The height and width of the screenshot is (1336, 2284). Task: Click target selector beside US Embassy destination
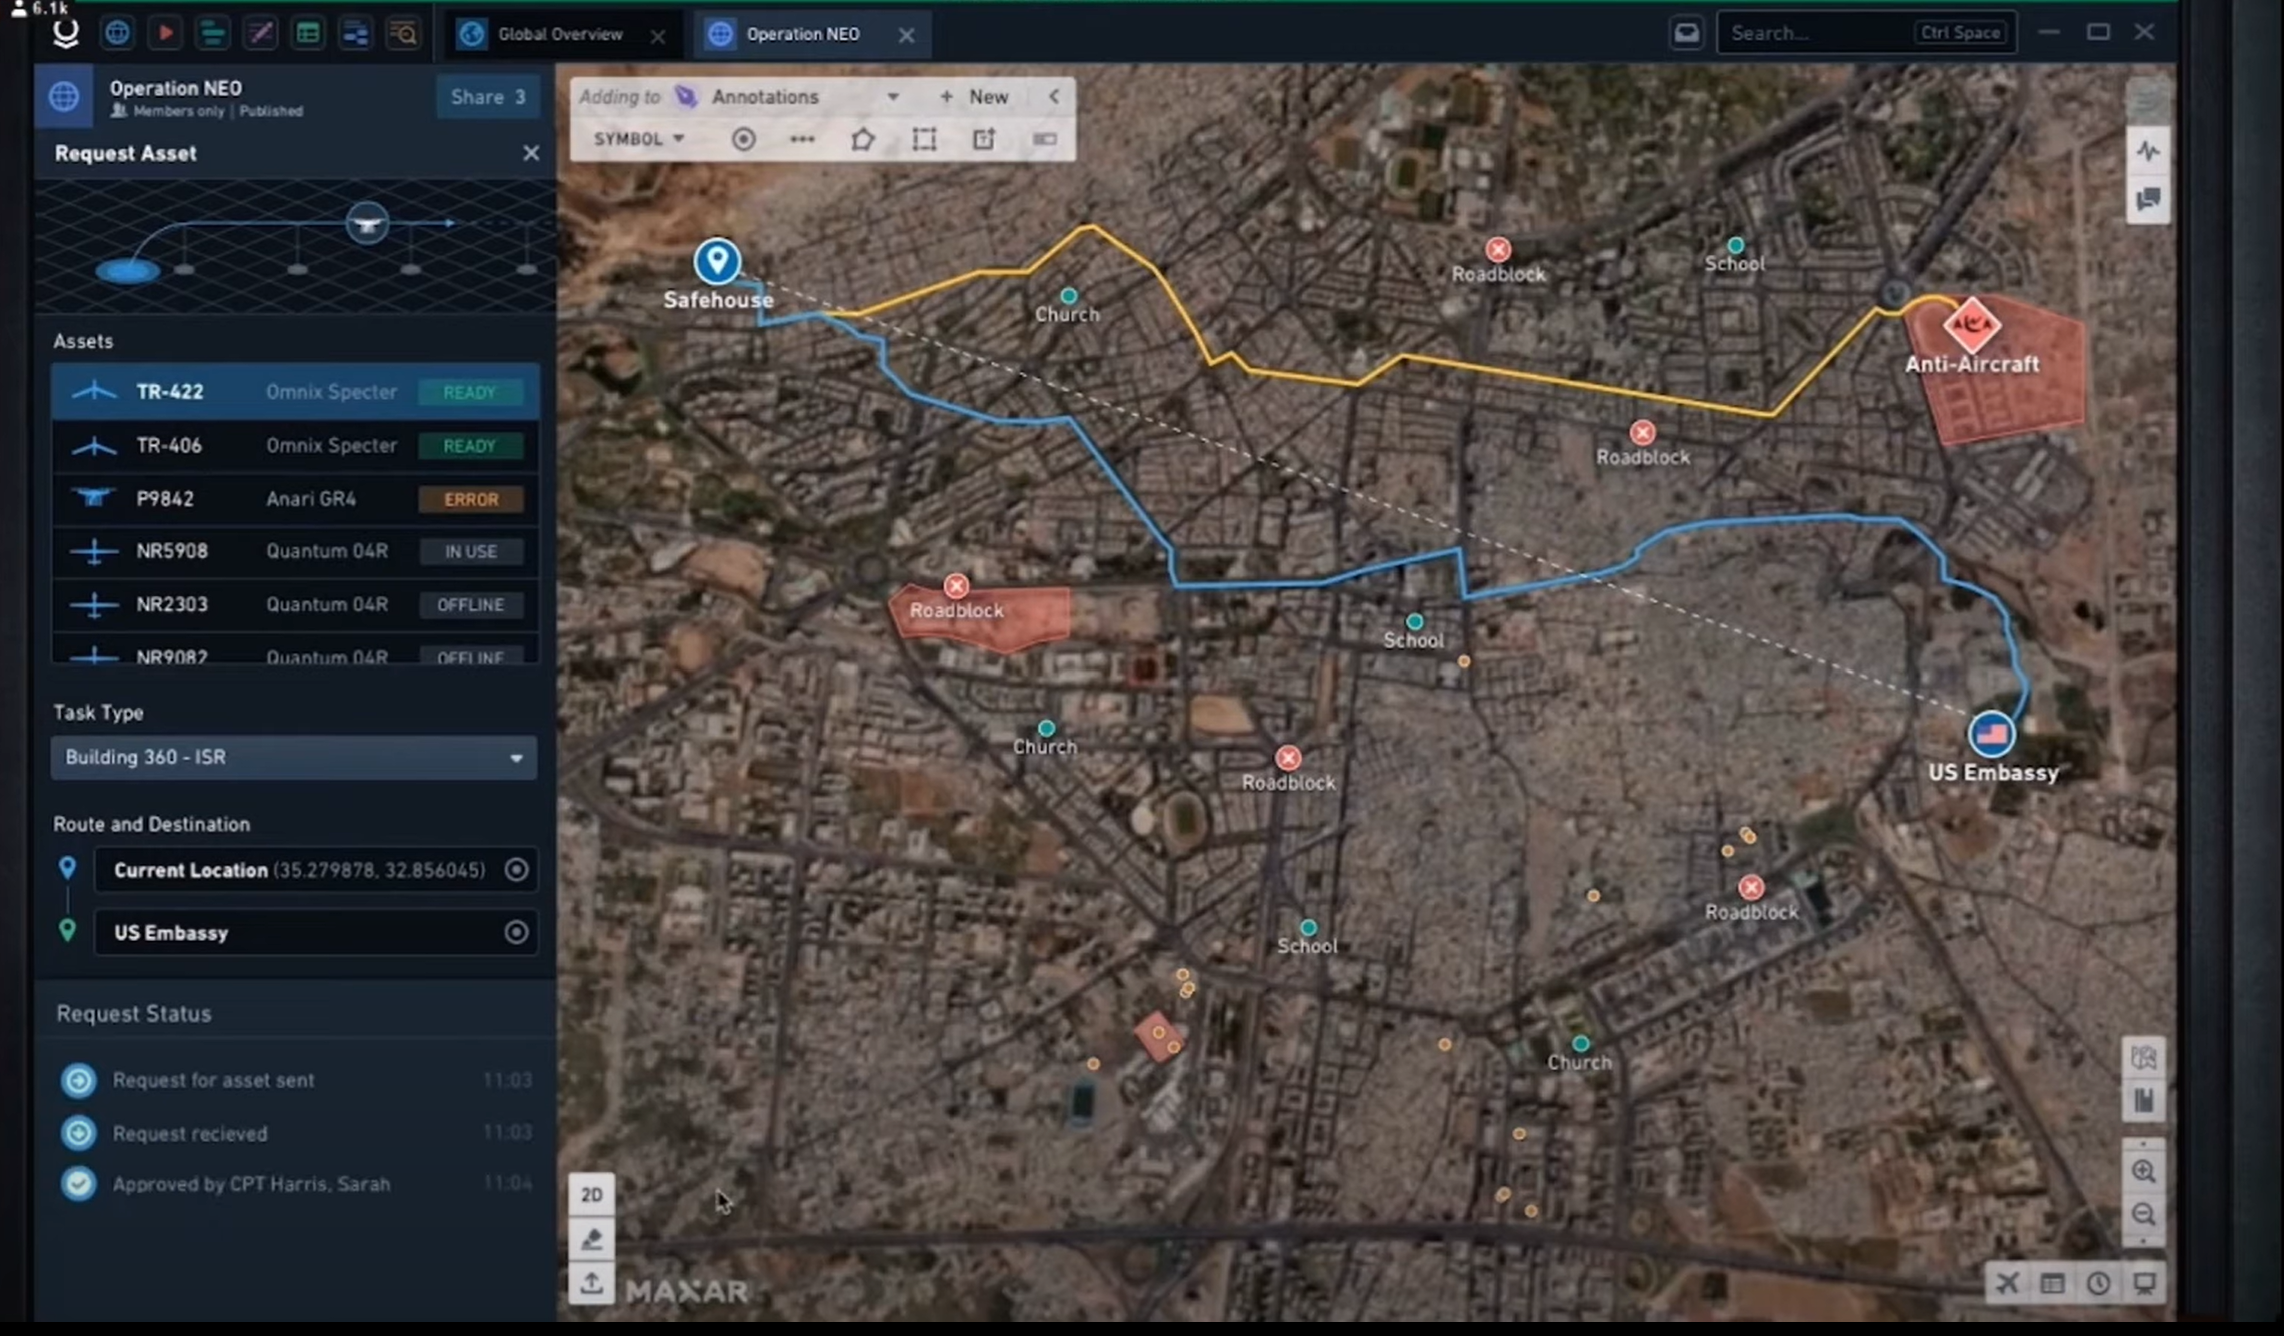click(x=516, y=933)
